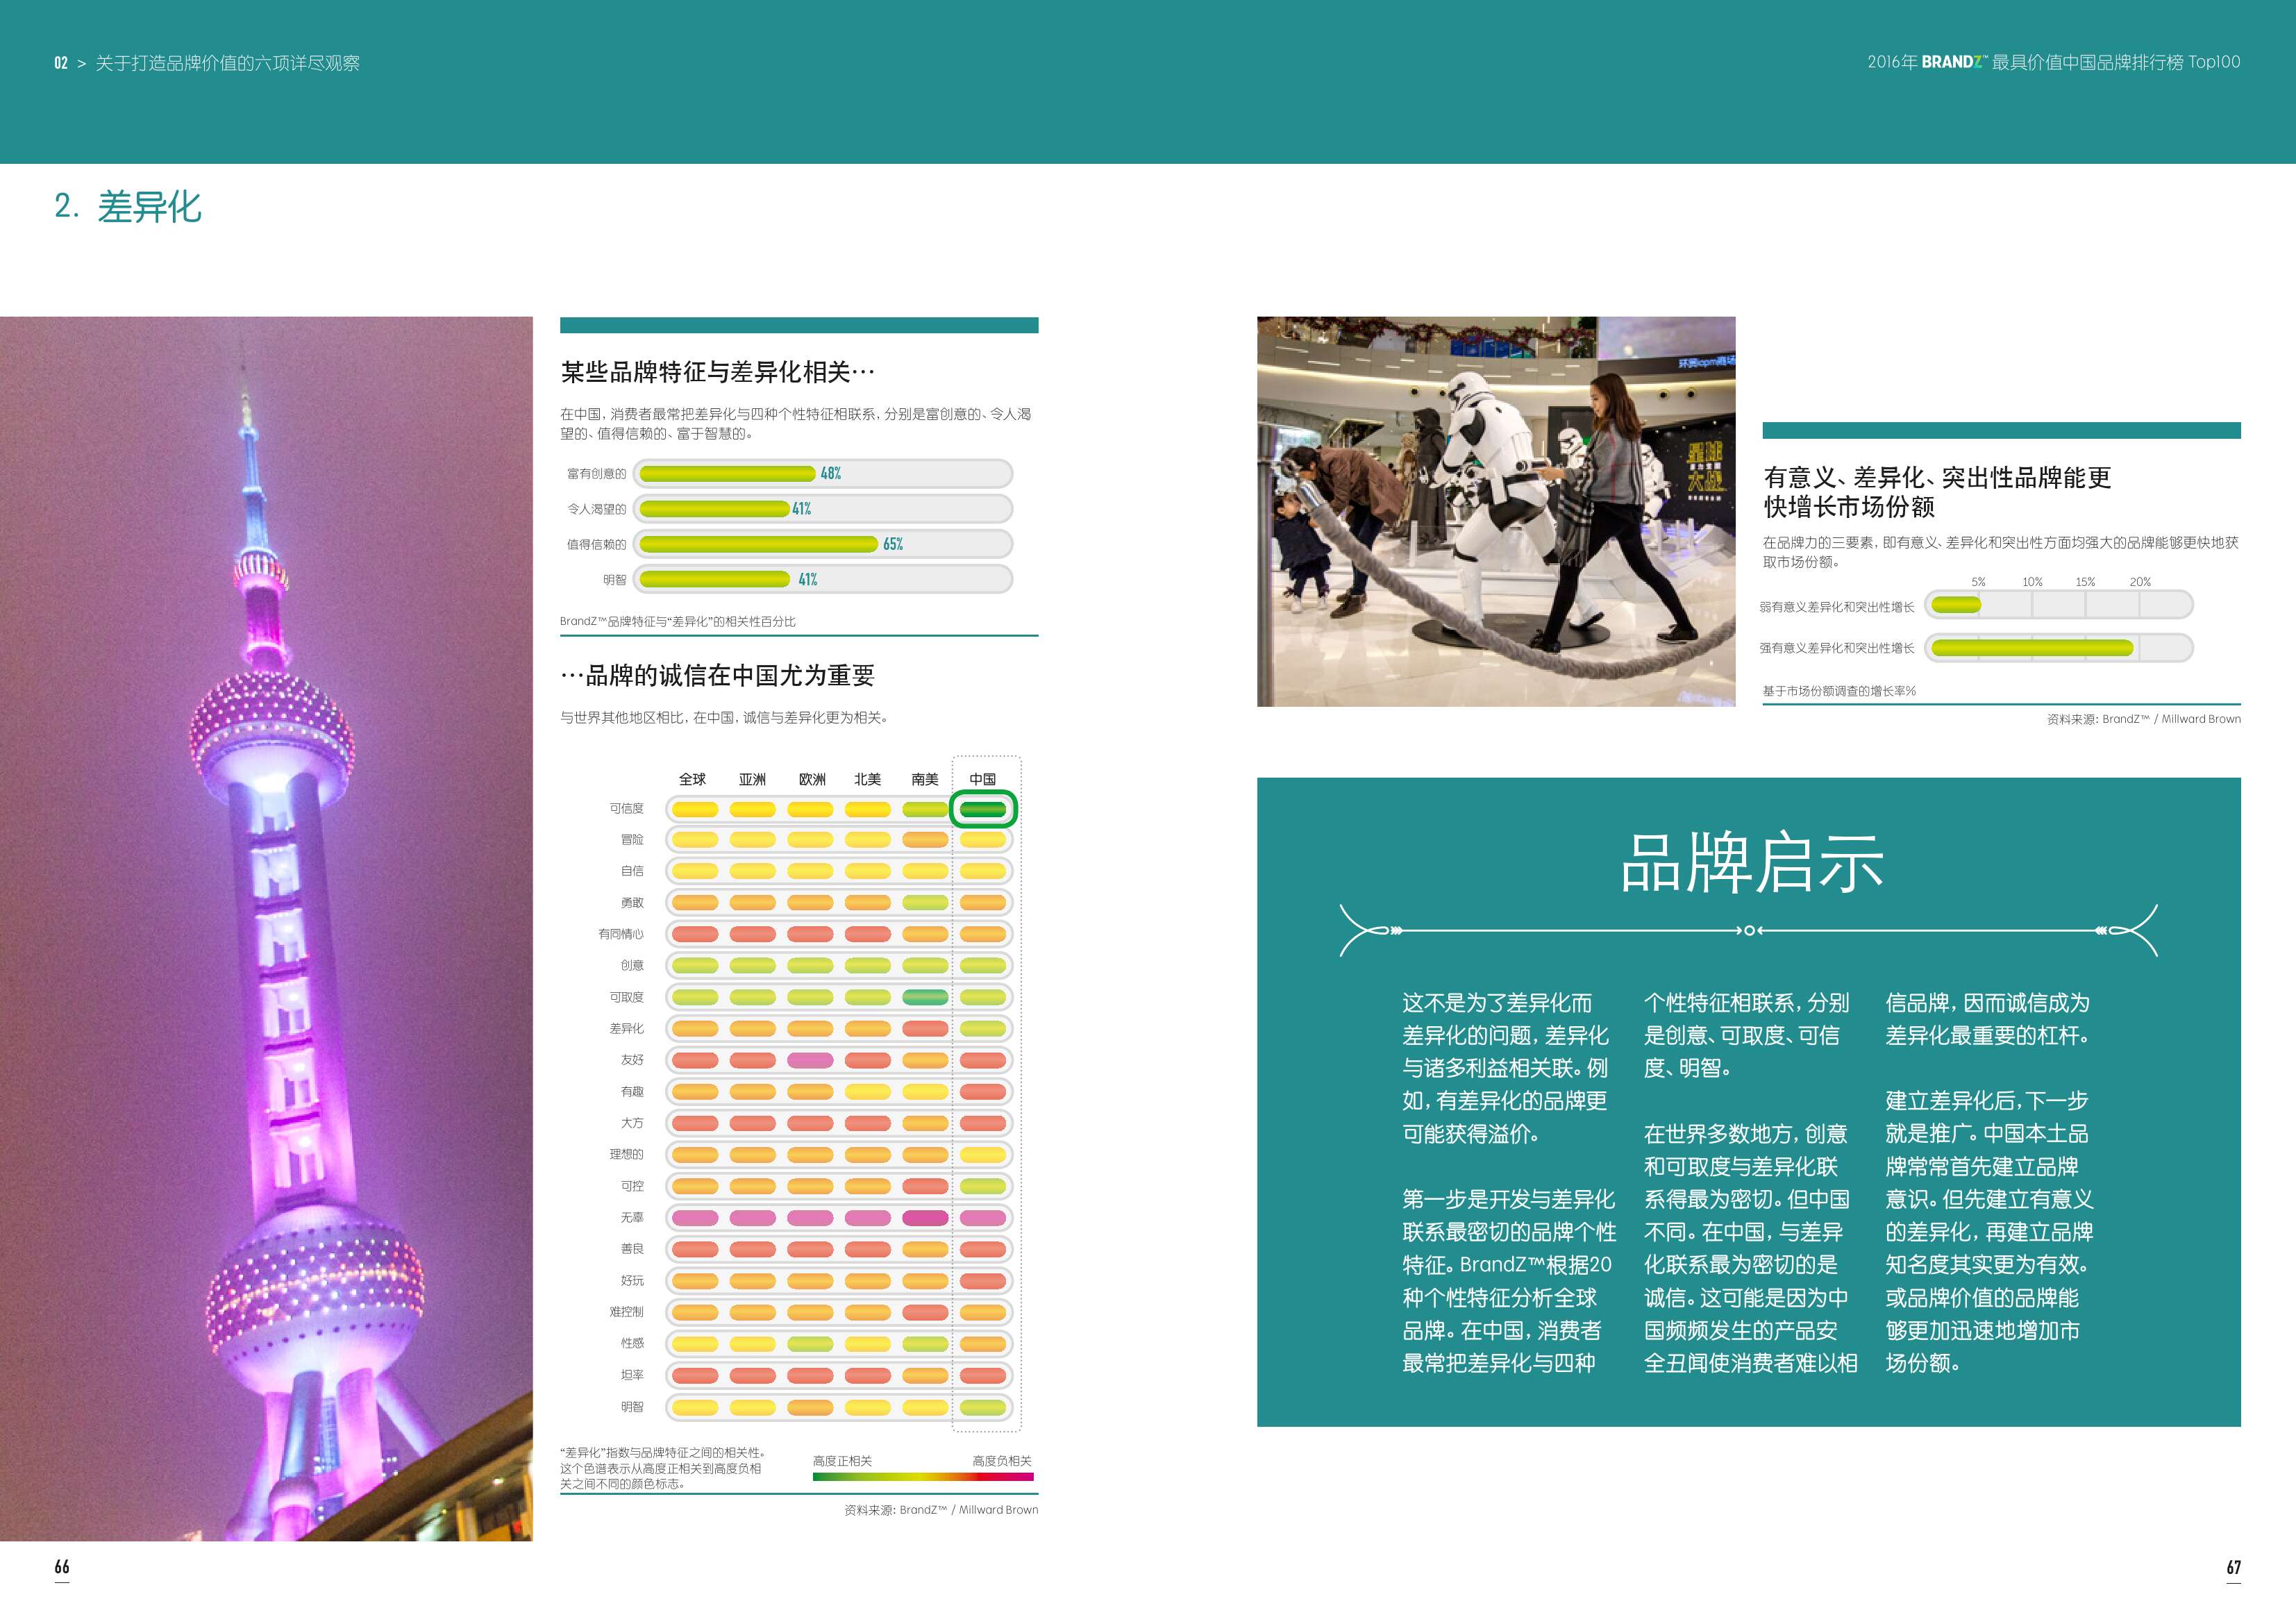
Task: Click the pink 欧洲 pill in 友好 row
Action: tap(810, 1060)
